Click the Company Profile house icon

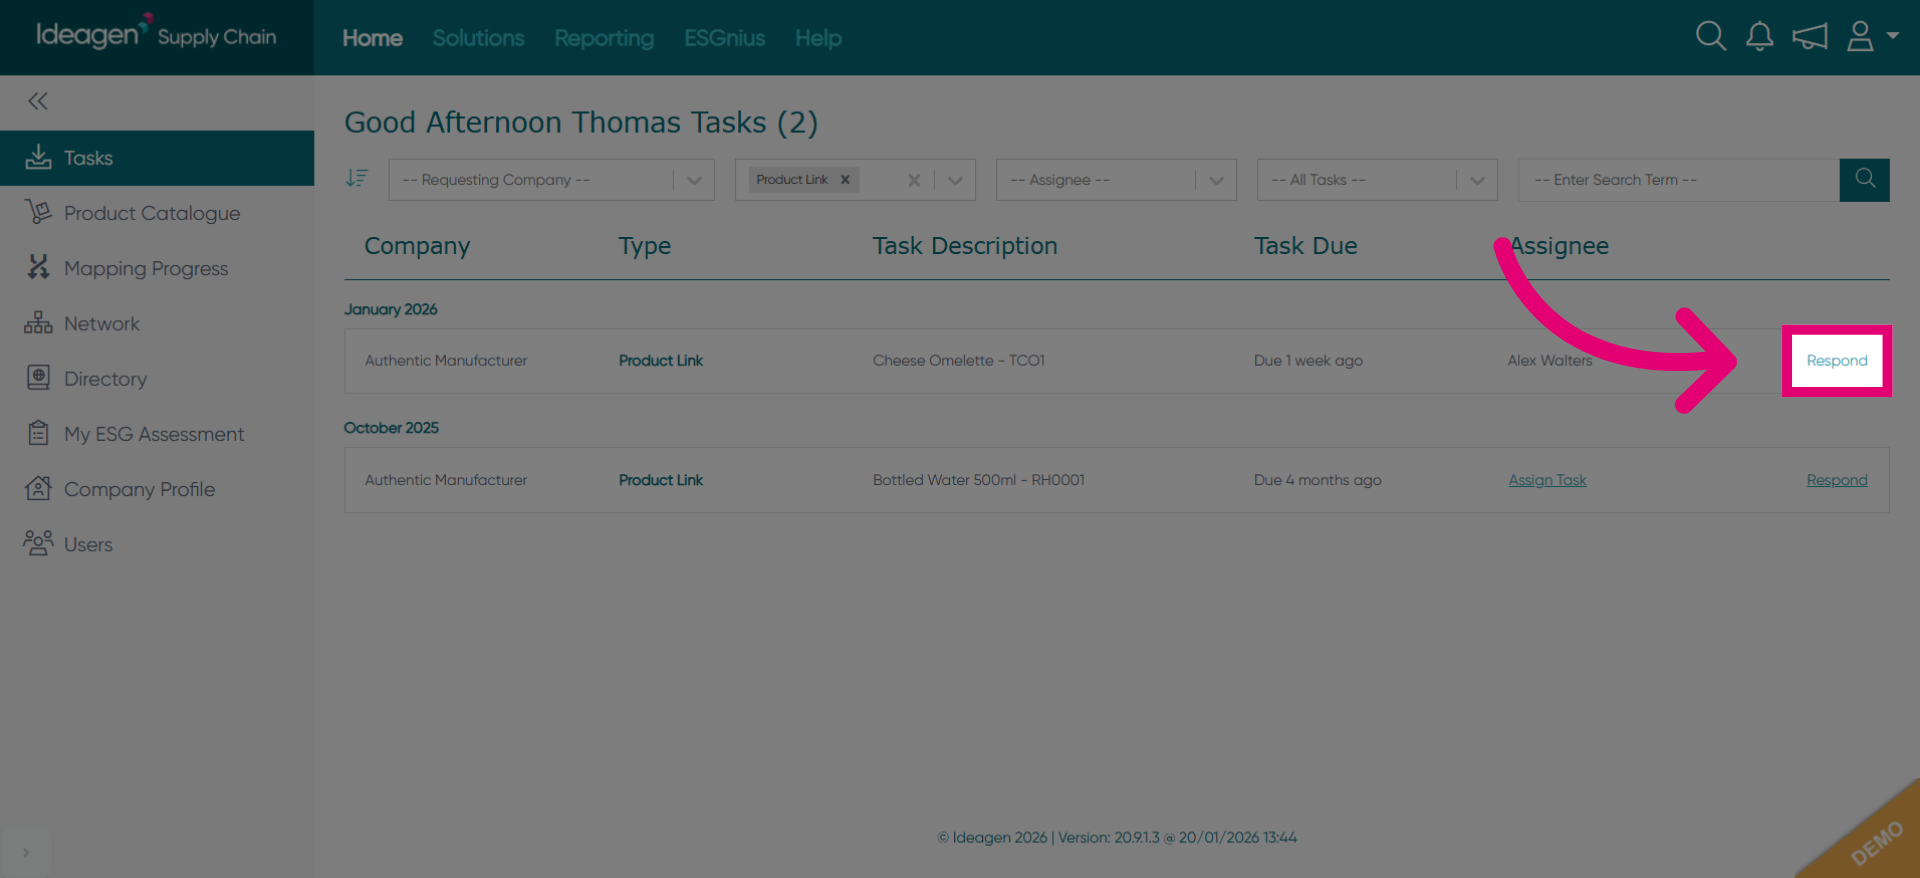tap(38, 488)
